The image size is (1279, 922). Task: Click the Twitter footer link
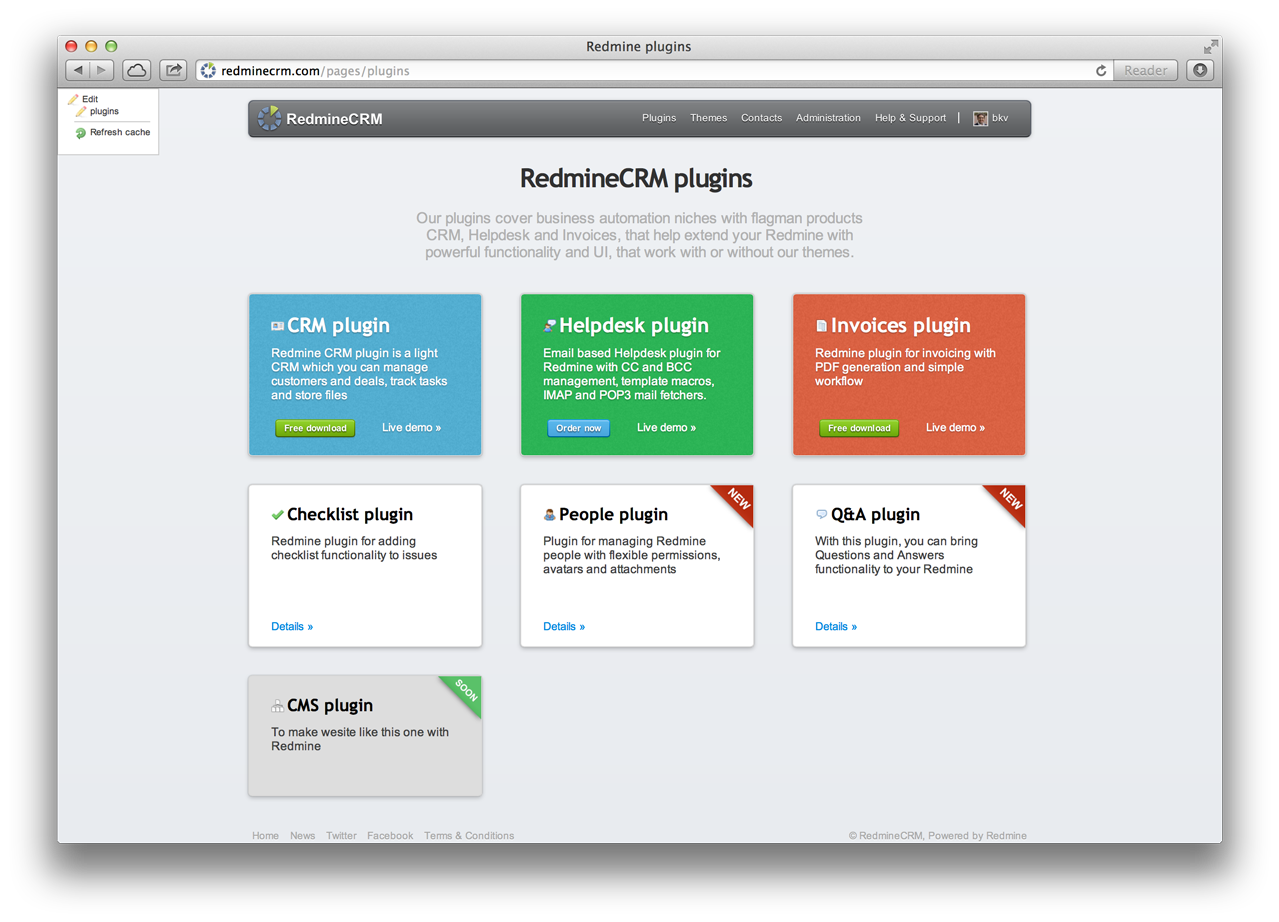point(341,836)
